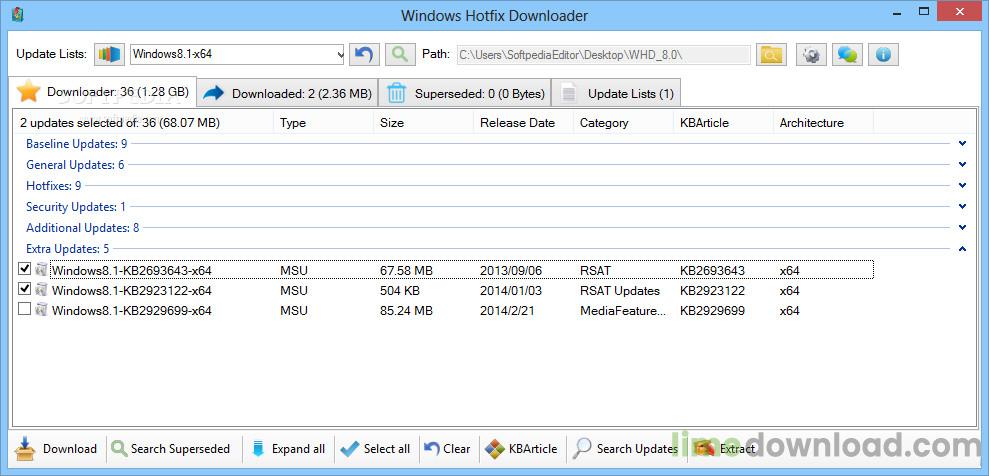Click the Baseline Updates: 9 group label

tap(76, 144)
